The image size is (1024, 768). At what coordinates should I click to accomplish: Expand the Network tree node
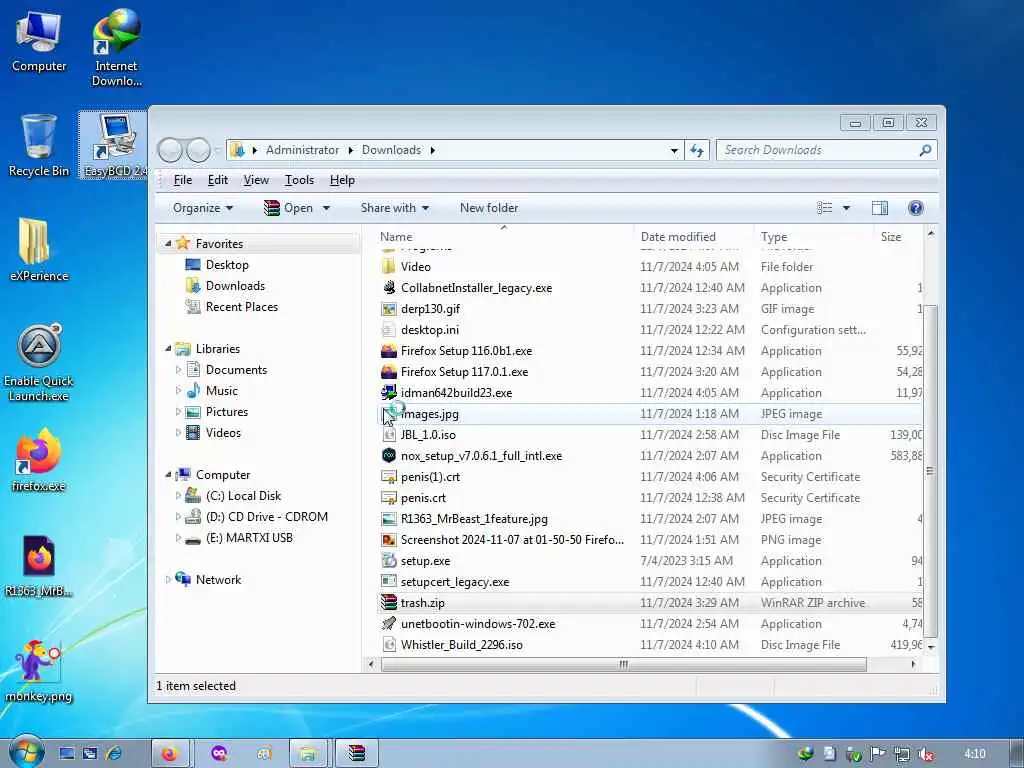168,579
